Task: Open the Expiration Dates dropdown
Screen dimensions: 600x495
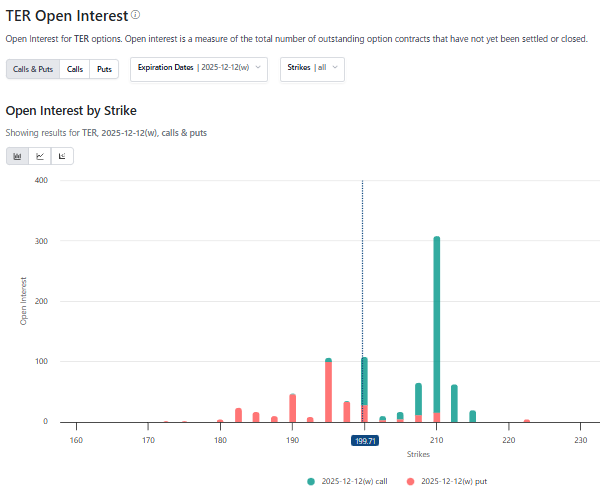Action: (199, 68)
